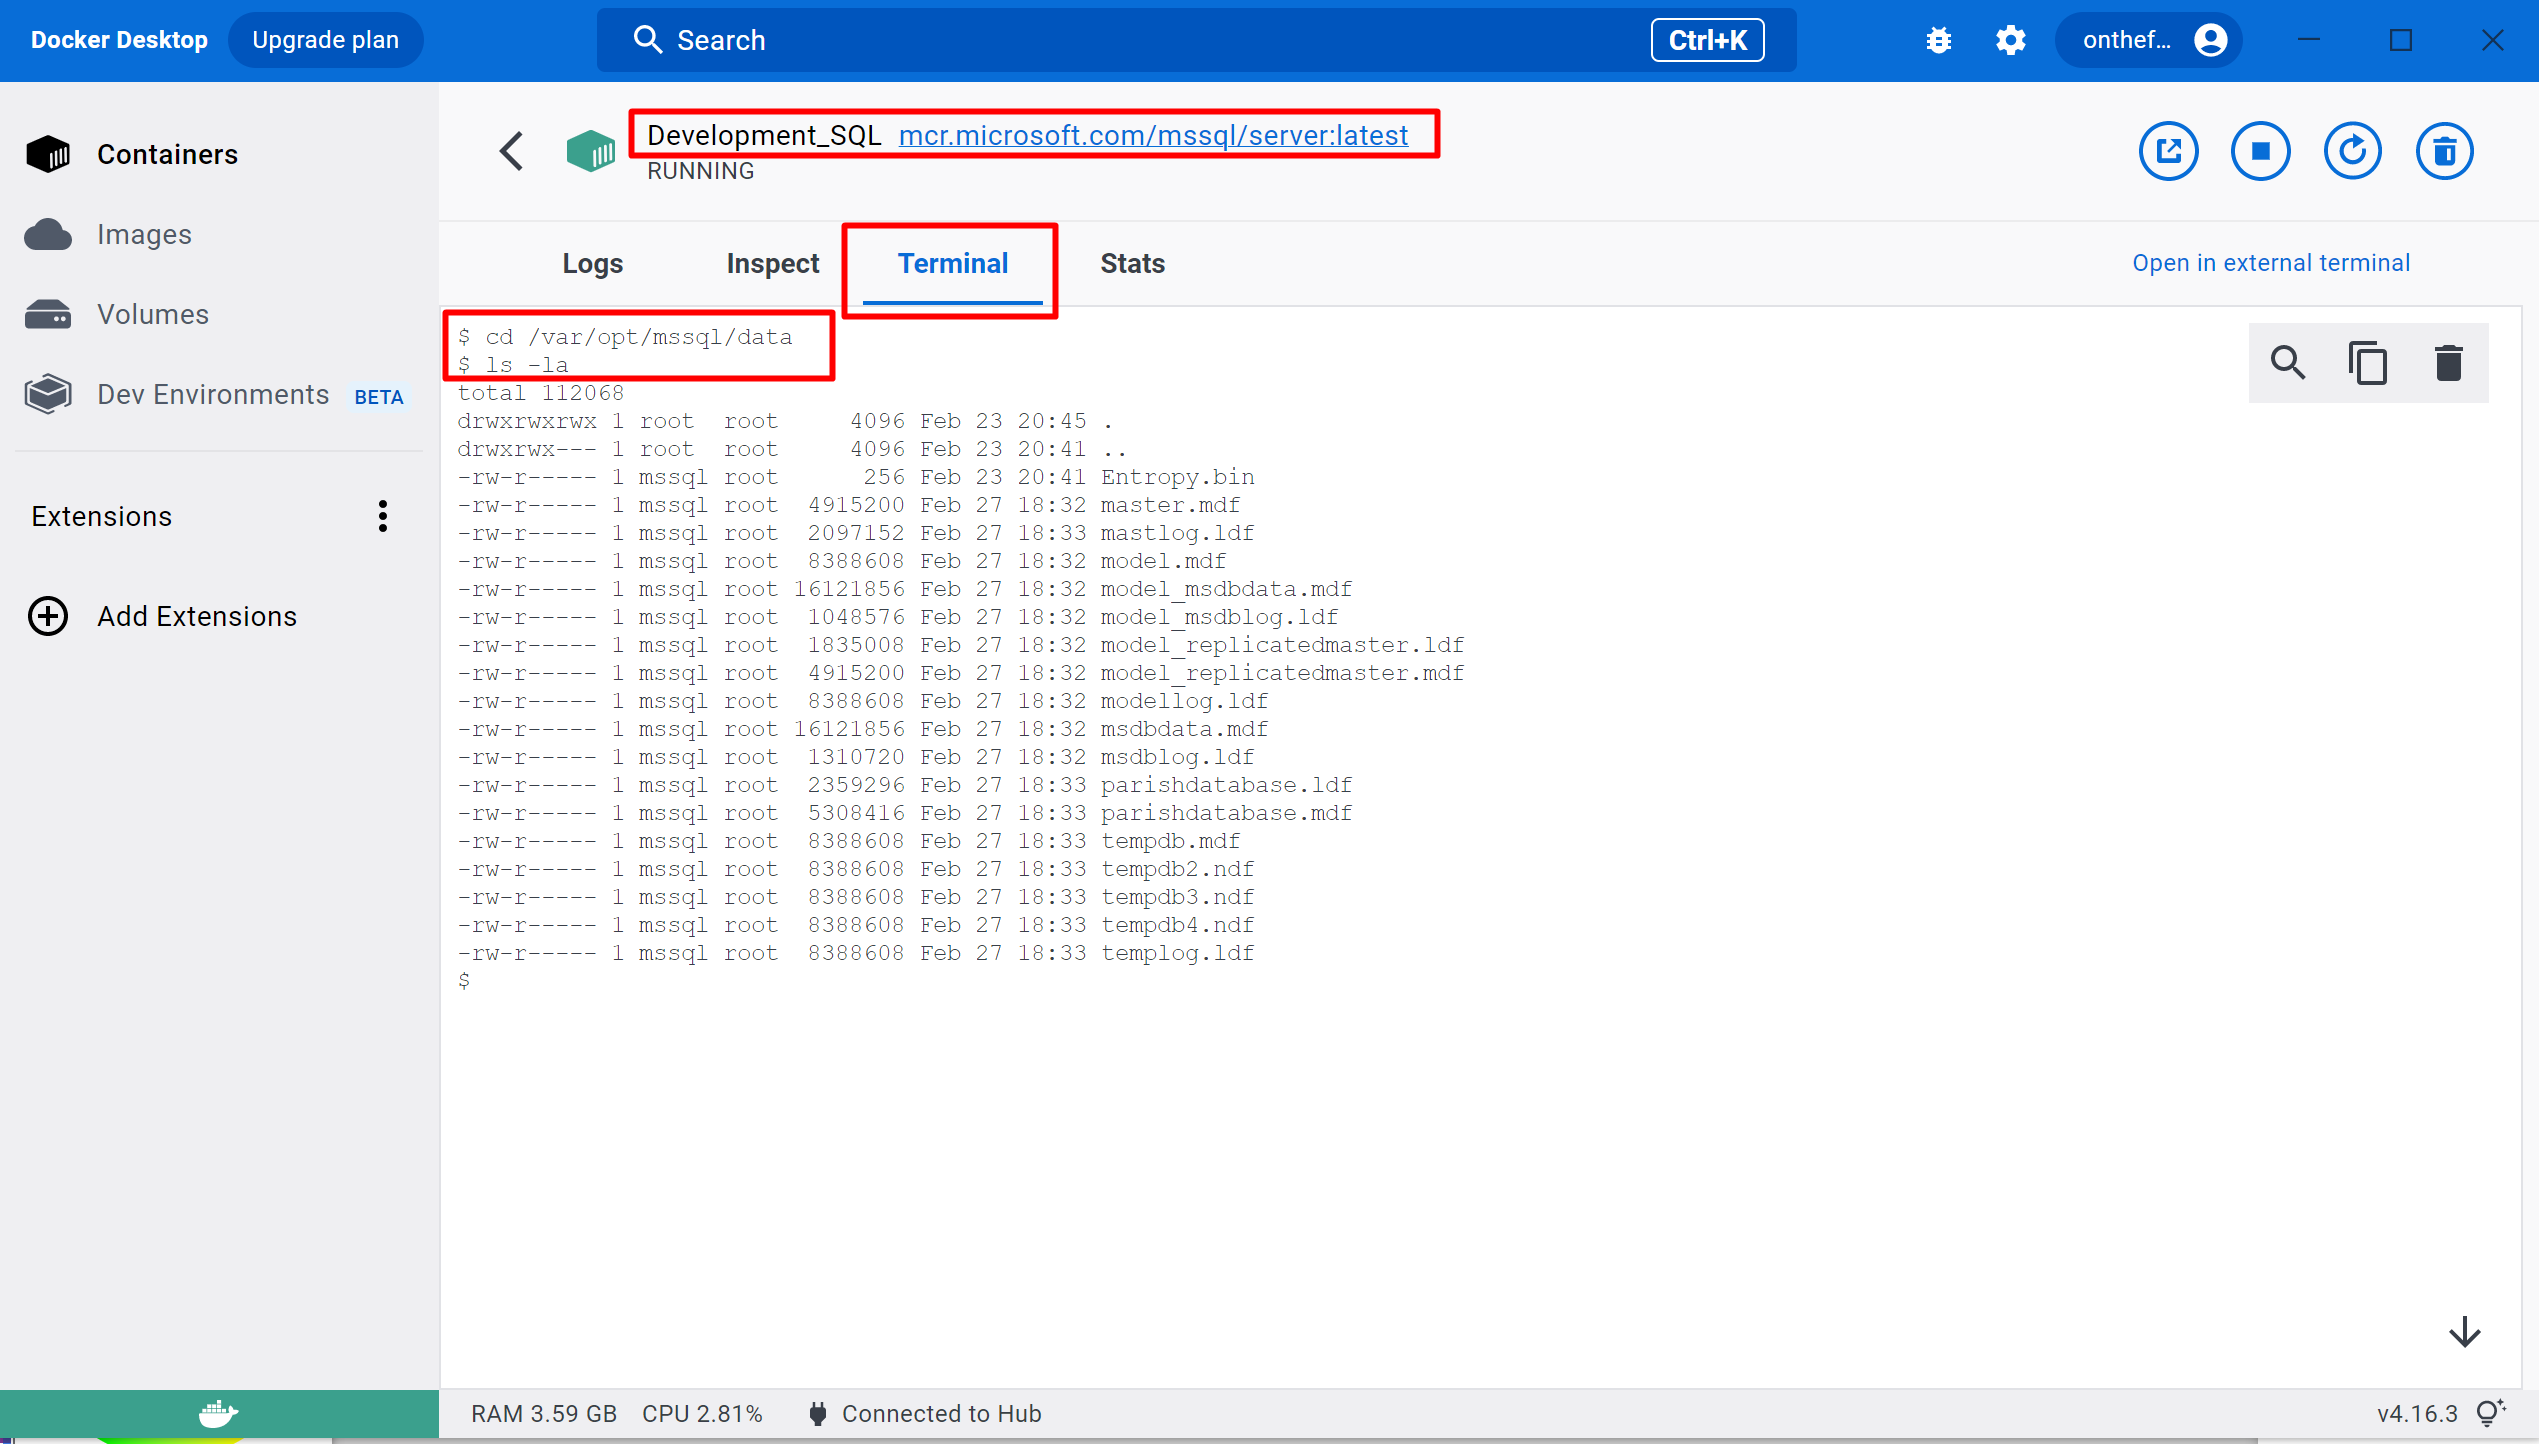Click the templog.ldf file row
Viewport: 2539px width, 1444px height.
point(856,953)
